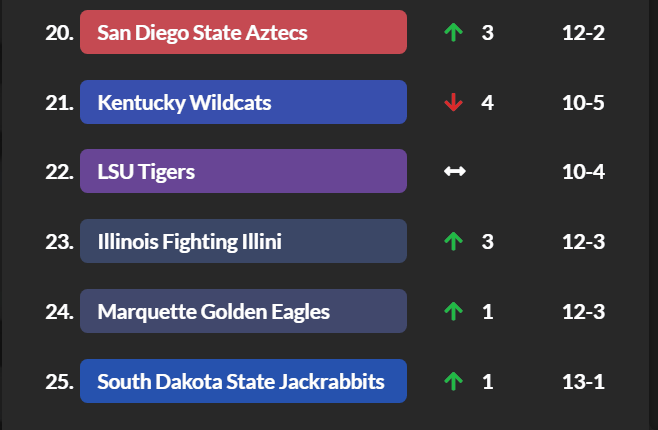Open the LSU Tigers team entry
The image size is (658, 430).
tap(243, 171)
